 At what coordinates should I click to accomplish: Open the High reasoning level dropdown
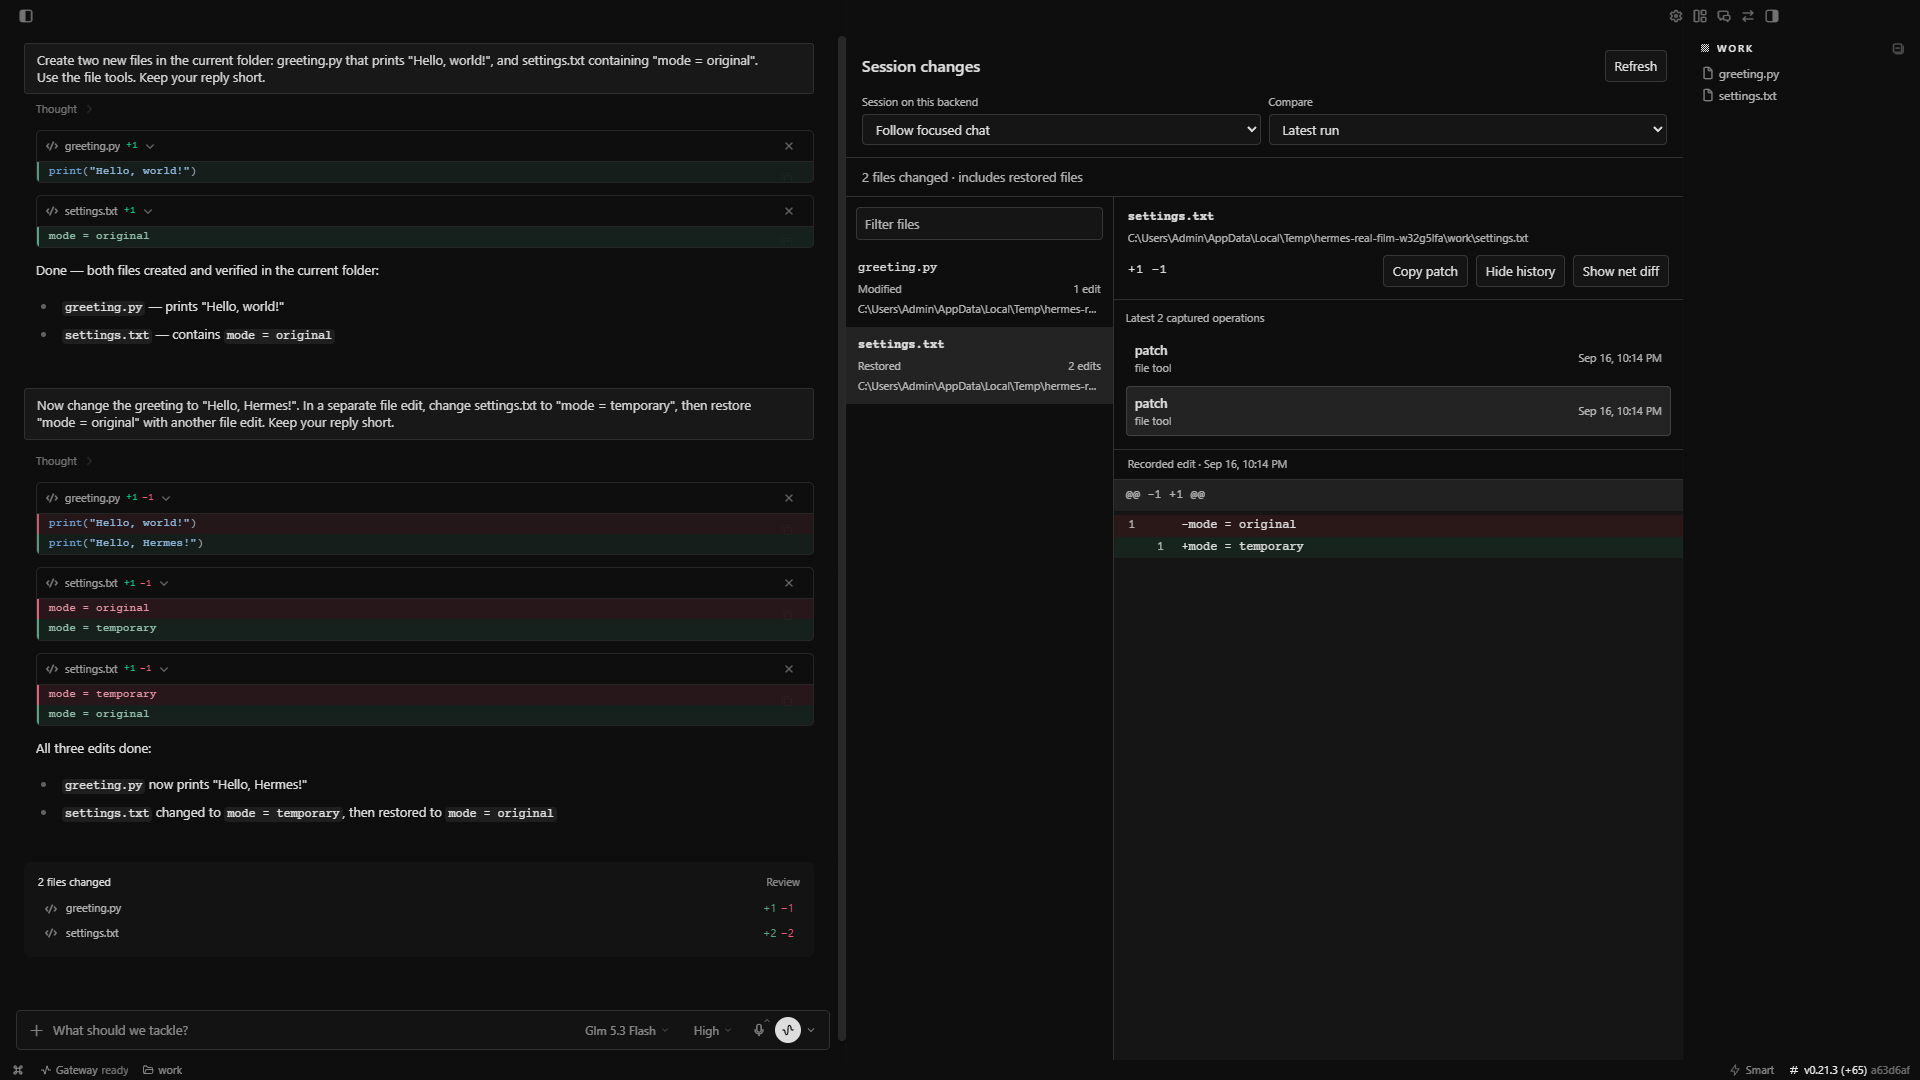tap(712, 1030)
